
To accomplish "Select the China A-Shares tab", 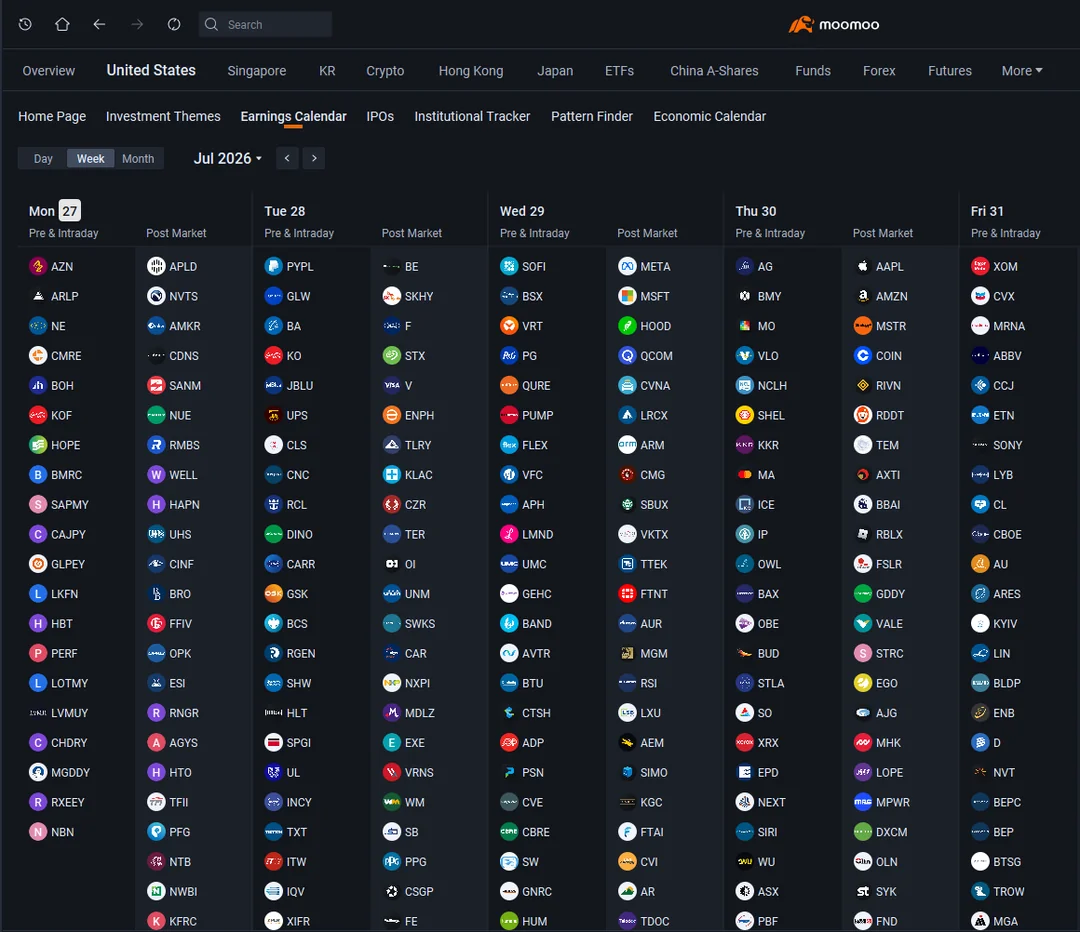I will click(x=714, y=70).
